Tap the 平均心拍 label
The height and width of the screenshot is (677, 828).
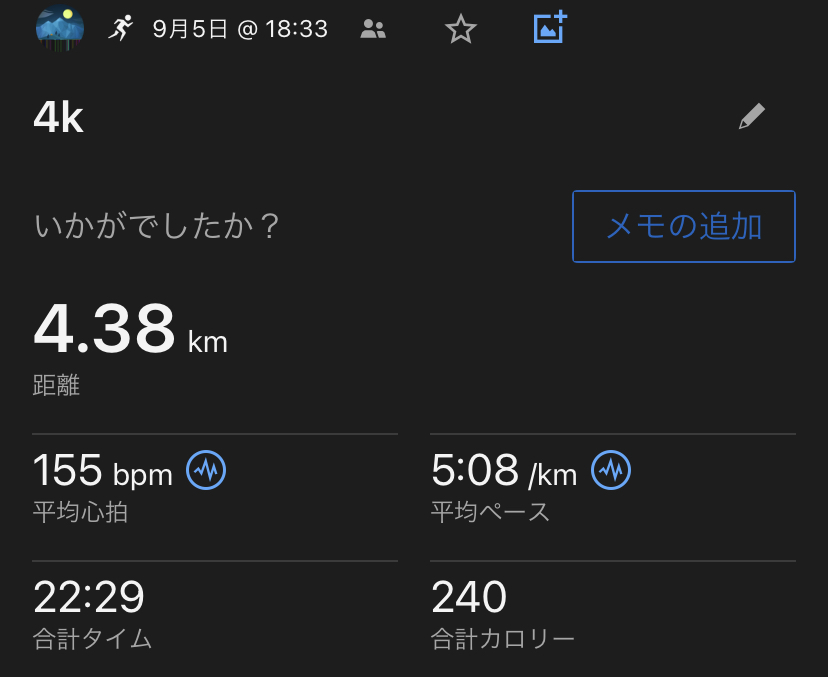point(81,513)
